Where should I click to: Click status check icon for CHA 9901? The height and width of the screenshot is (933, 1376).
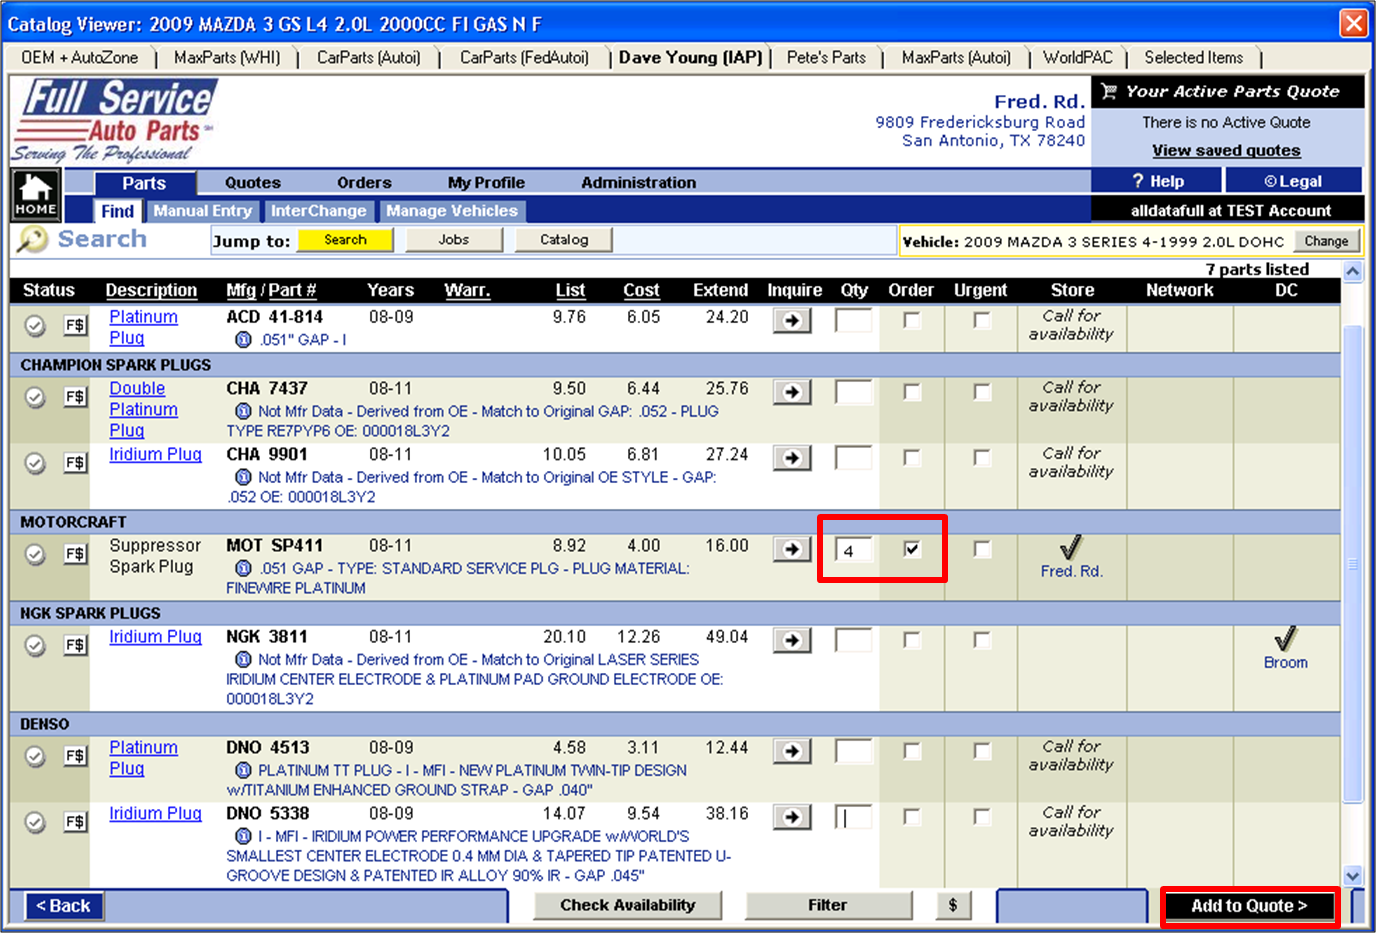pyautogui.click(x=35, y=464)
